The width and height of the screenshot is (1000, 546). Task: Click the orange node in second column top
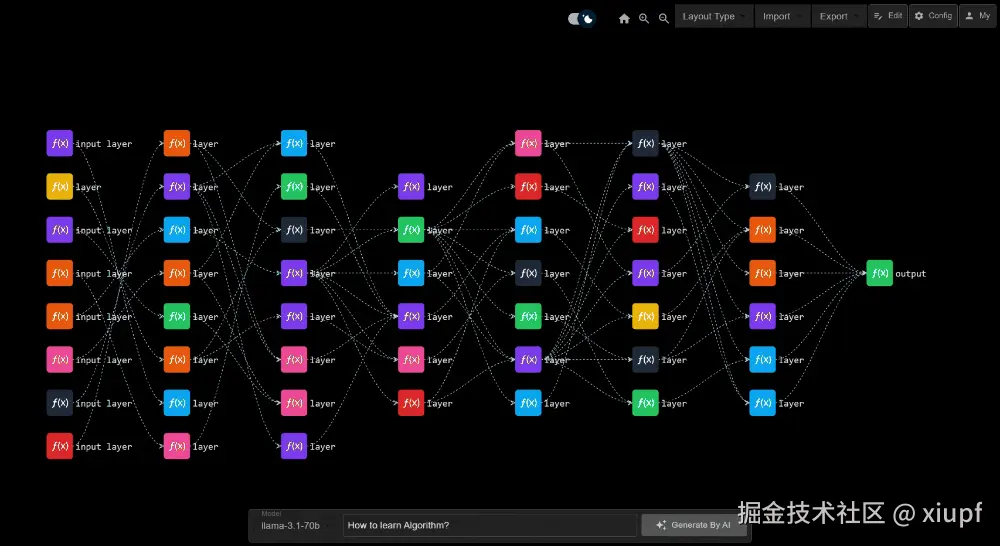[x=177, y=143]
